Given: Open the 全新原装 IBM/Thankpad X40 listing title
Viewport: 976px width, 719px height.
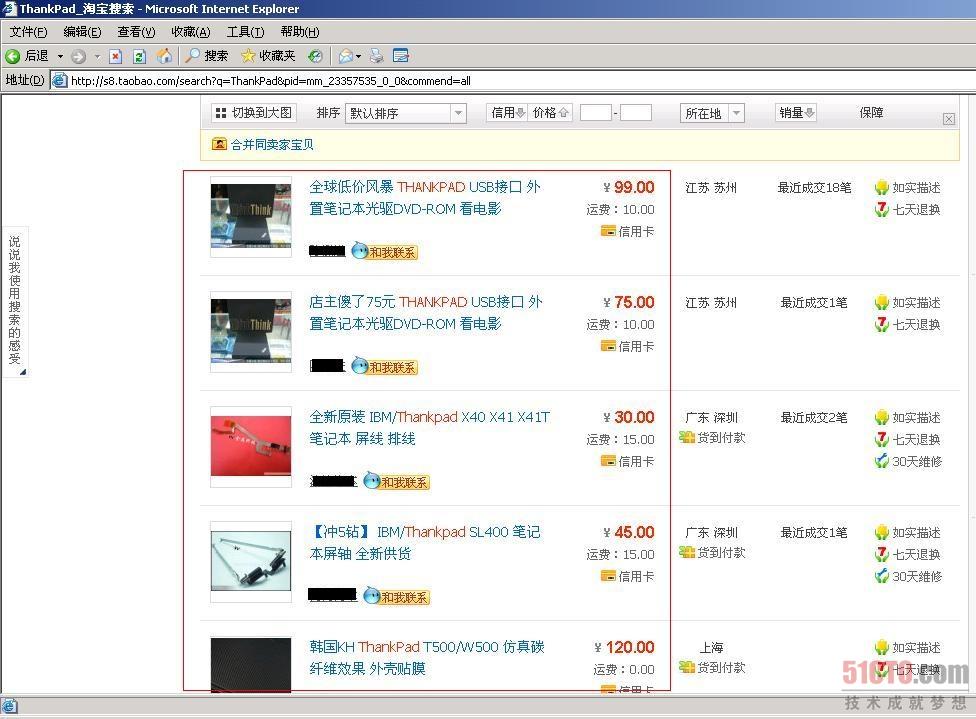Looking at the screenshot, I should (429, 428).
